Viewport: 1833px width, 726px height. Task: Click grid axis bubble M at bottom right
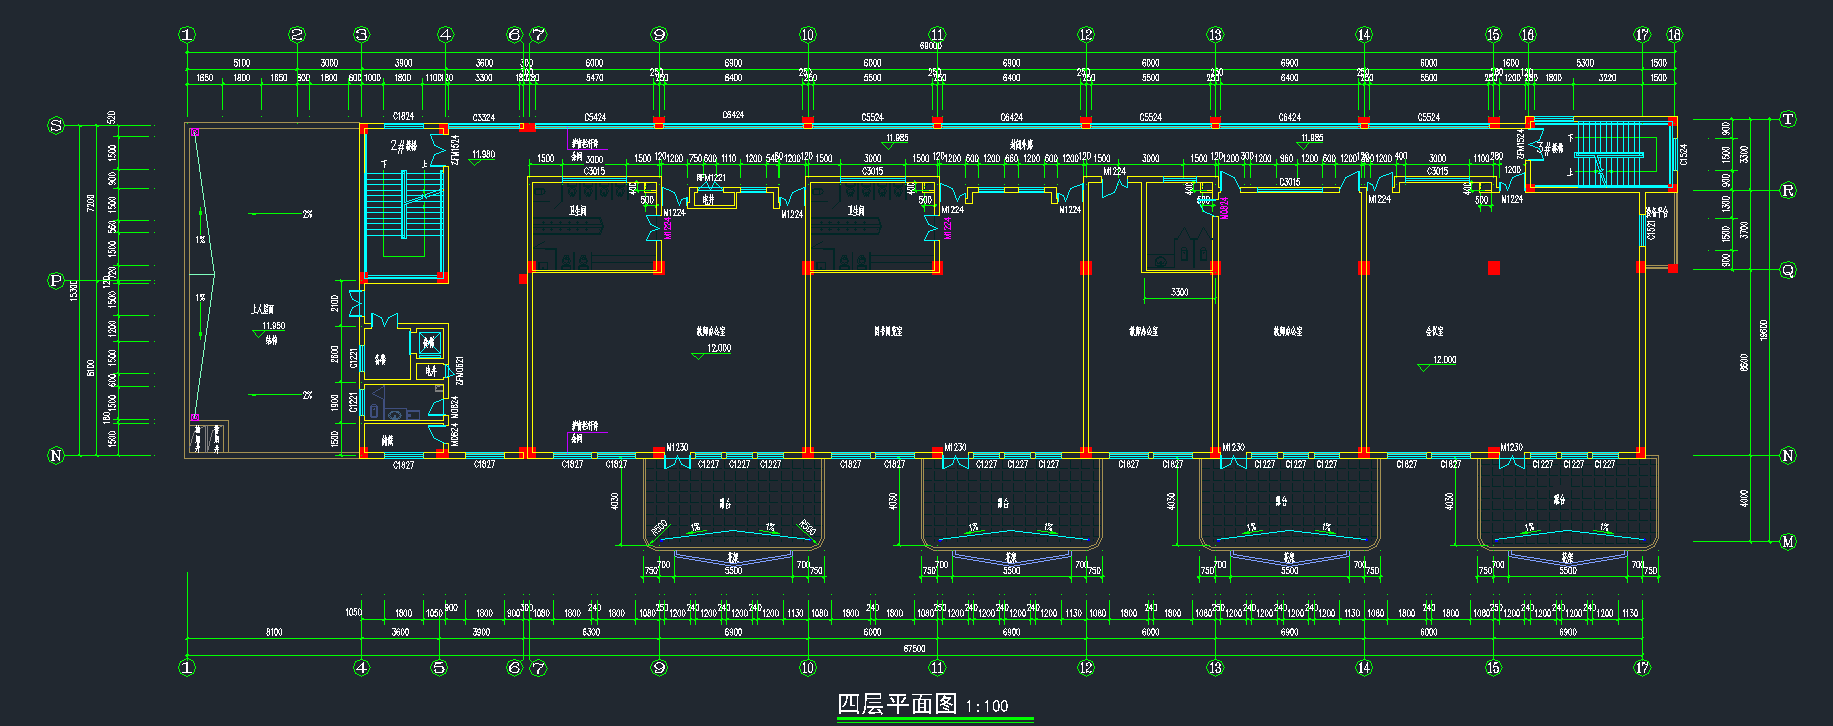tap(1788, 542)
